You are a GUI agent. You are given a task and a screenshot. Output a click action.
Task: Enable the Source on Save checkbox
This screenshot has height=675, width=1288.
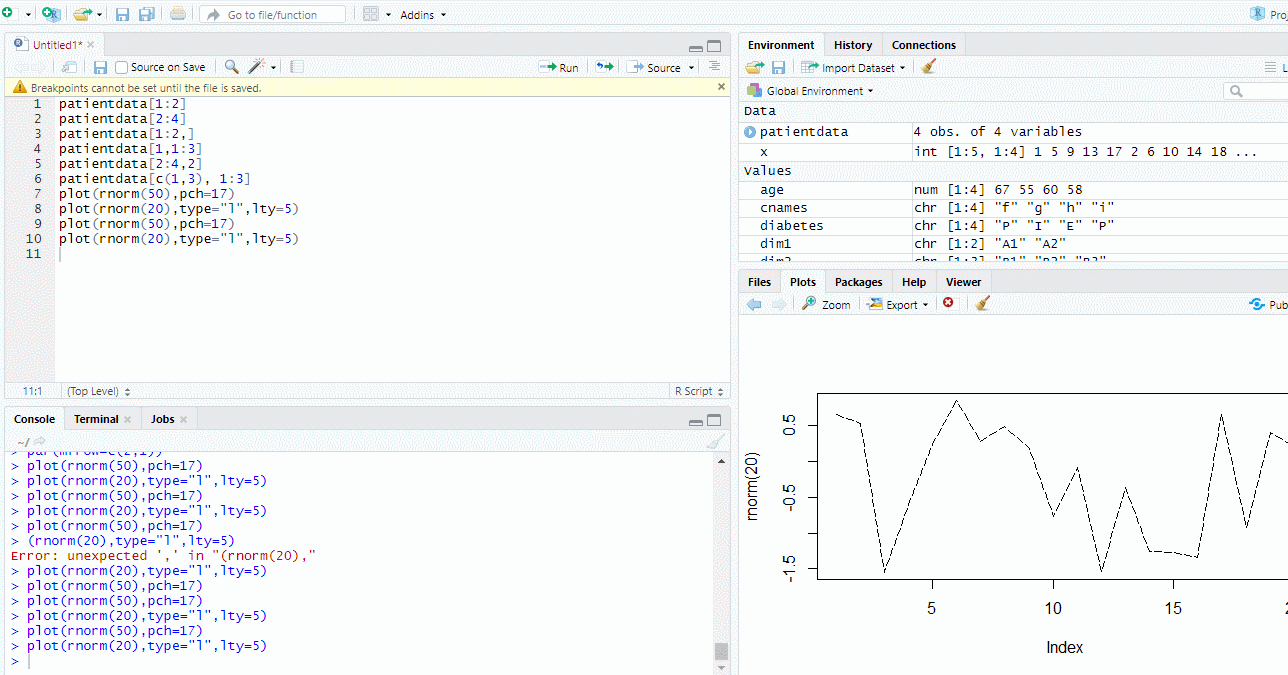[122, 67]
